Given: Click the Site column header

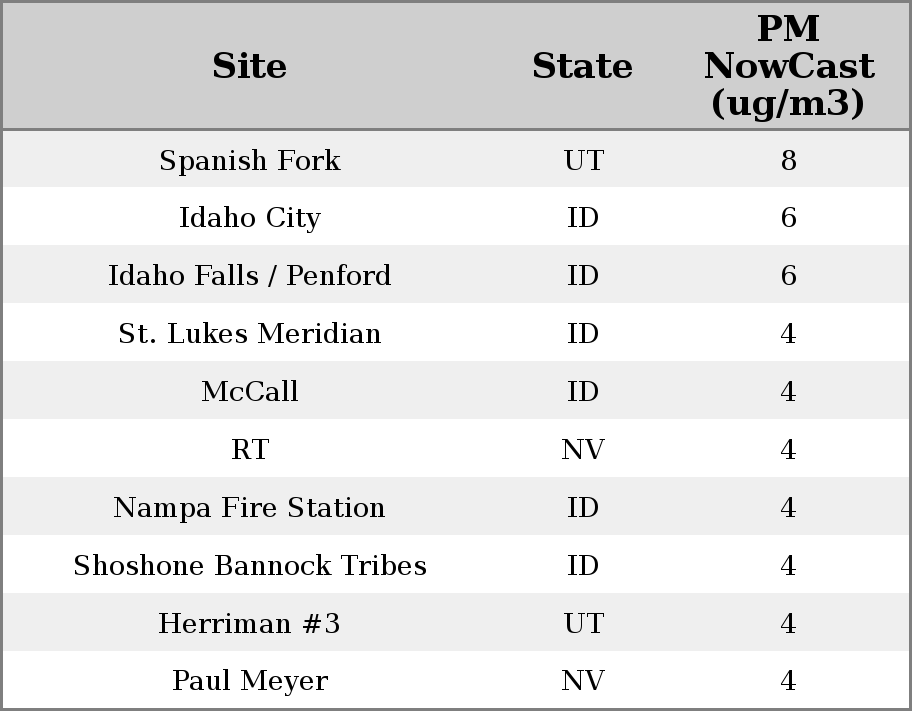Looking at the screenshot, I should (249, 67).
